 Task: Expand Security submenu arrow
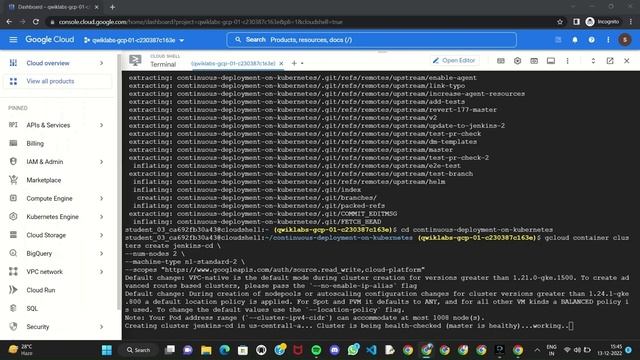point(101,327)
